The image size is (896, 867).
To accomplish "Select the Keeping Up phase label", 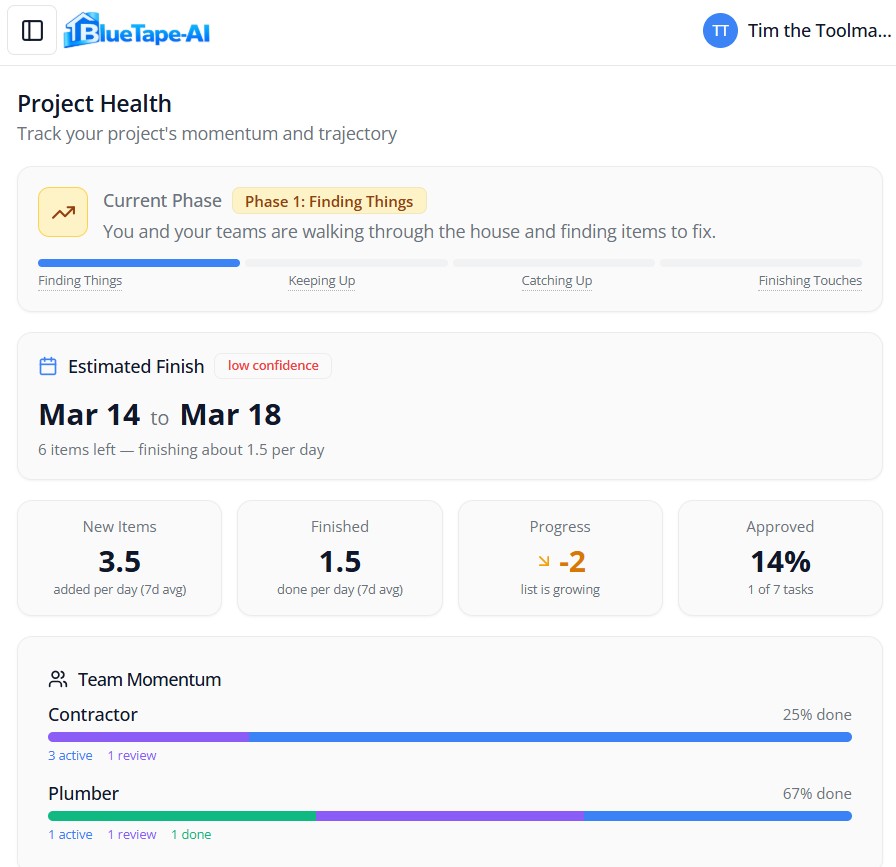I will coord(322,281).
